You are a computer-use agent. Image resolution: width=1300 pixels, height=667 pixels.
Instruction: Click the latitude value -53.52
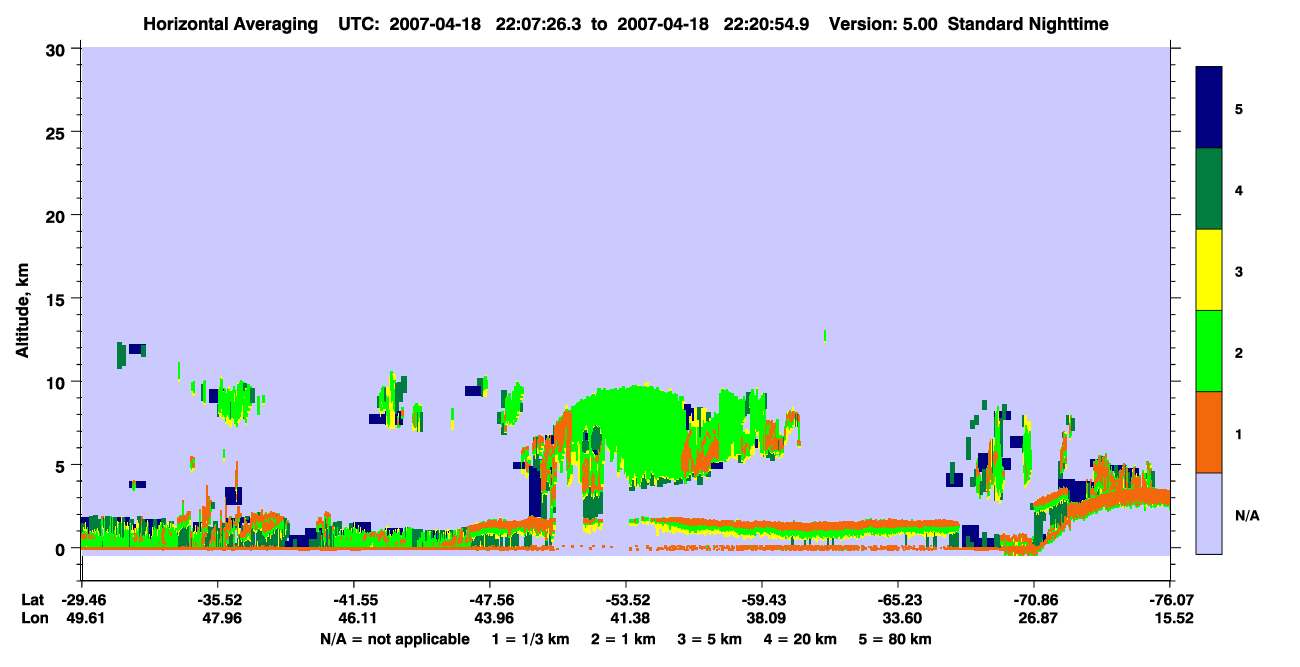(x=626, y=600)
